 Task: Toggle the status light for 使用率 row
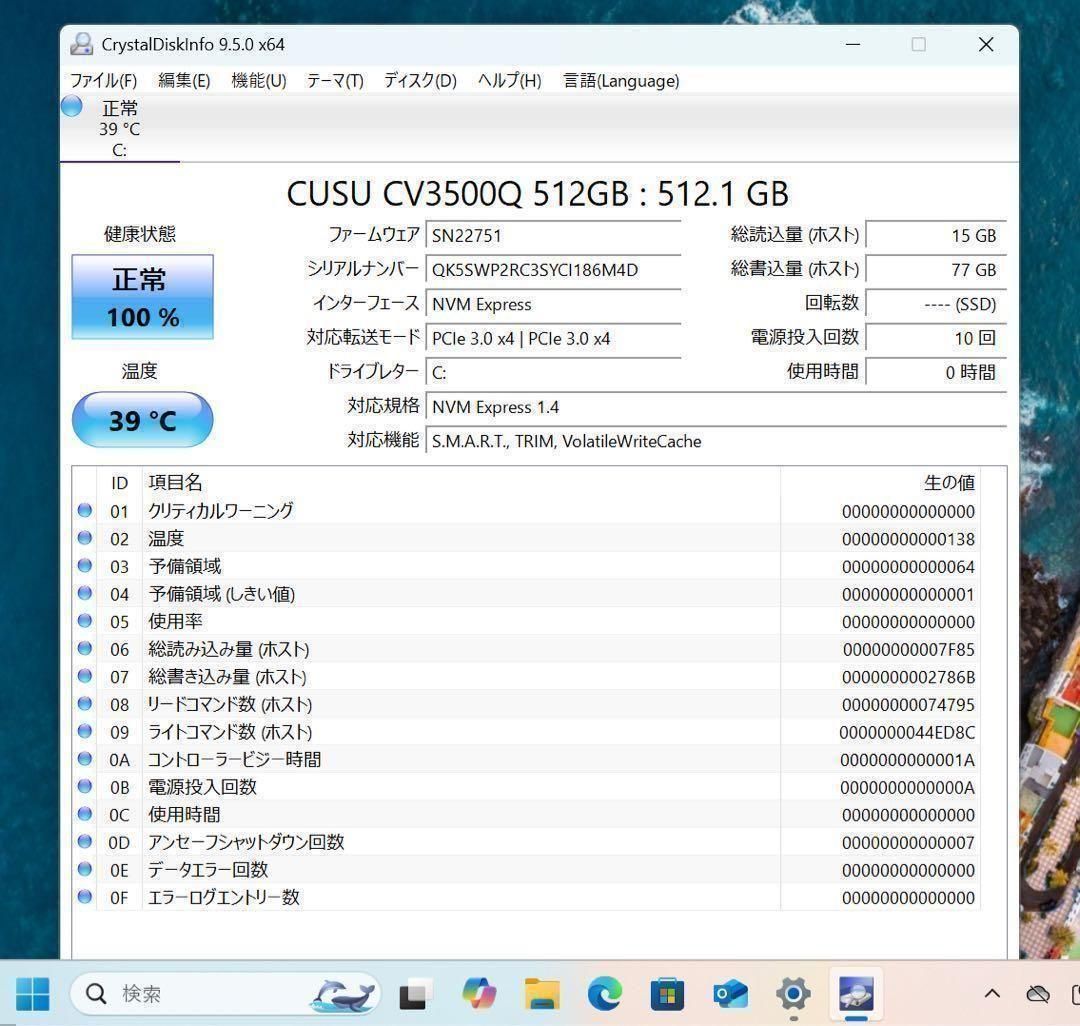point(84,621)
